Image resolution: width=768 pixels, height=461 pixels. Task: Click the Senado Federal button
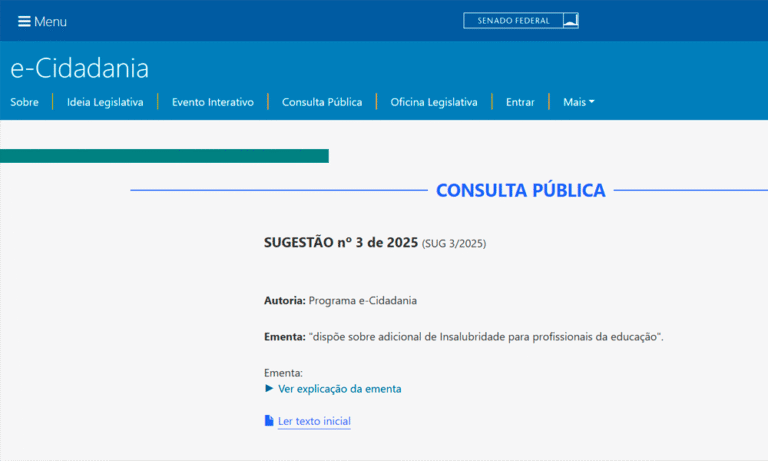(x=521, y=21)
